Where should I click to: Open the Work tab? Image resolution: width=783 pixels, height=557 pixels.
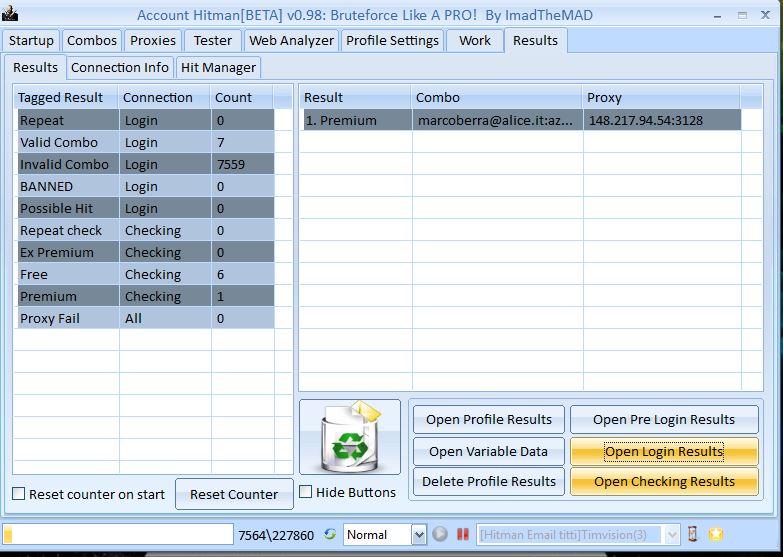pos(475,40)
